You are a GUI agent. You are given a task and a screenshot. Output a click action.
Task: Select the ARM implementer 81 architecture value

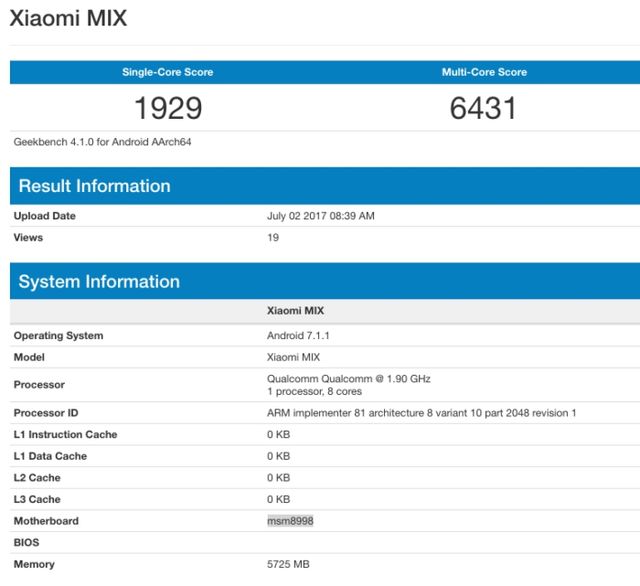422,413
